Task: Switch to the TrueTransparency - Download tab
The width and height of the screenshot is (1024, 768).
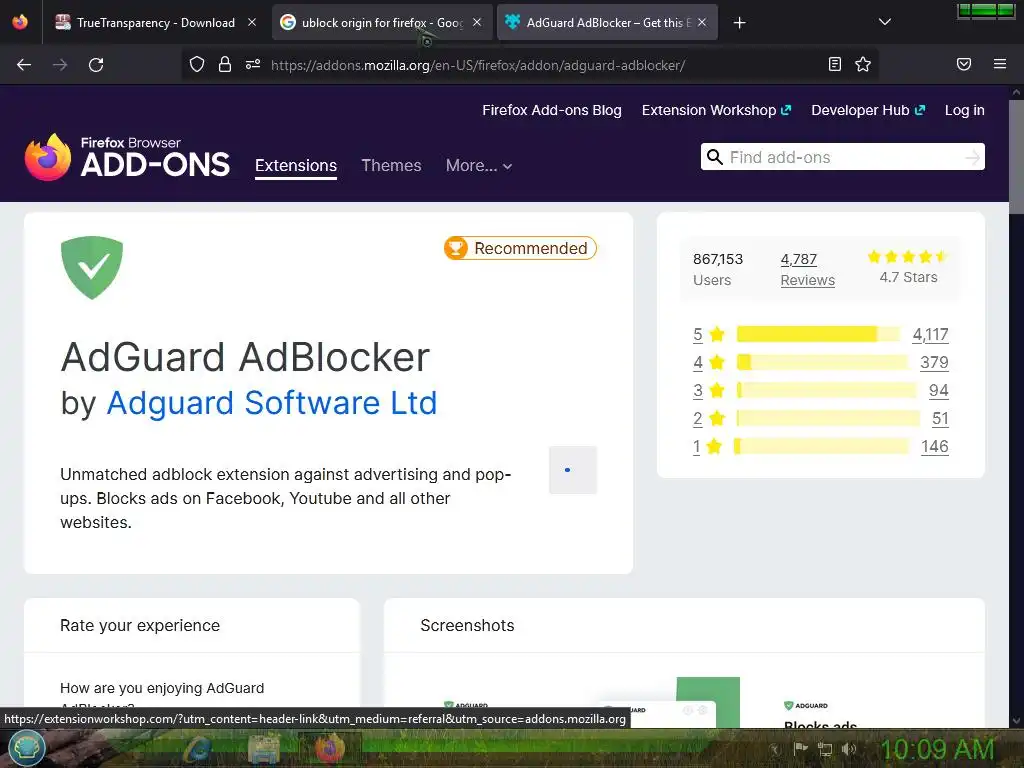Action: 155,23
